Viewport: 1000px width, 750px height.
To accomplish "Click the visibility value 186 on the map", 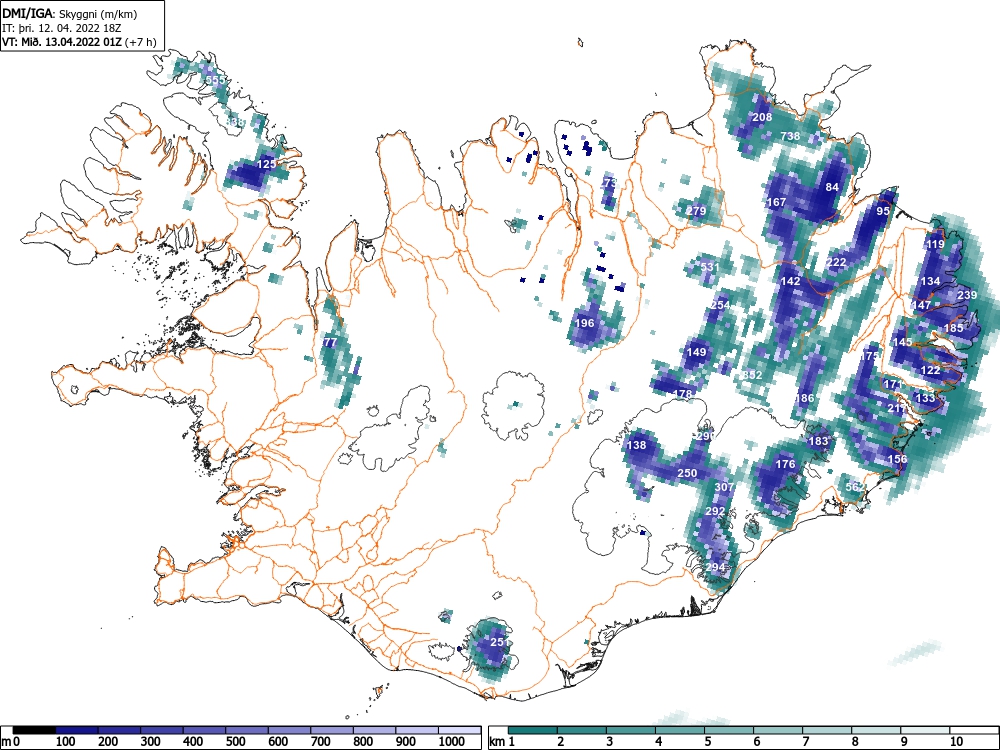I will (804, 398).
